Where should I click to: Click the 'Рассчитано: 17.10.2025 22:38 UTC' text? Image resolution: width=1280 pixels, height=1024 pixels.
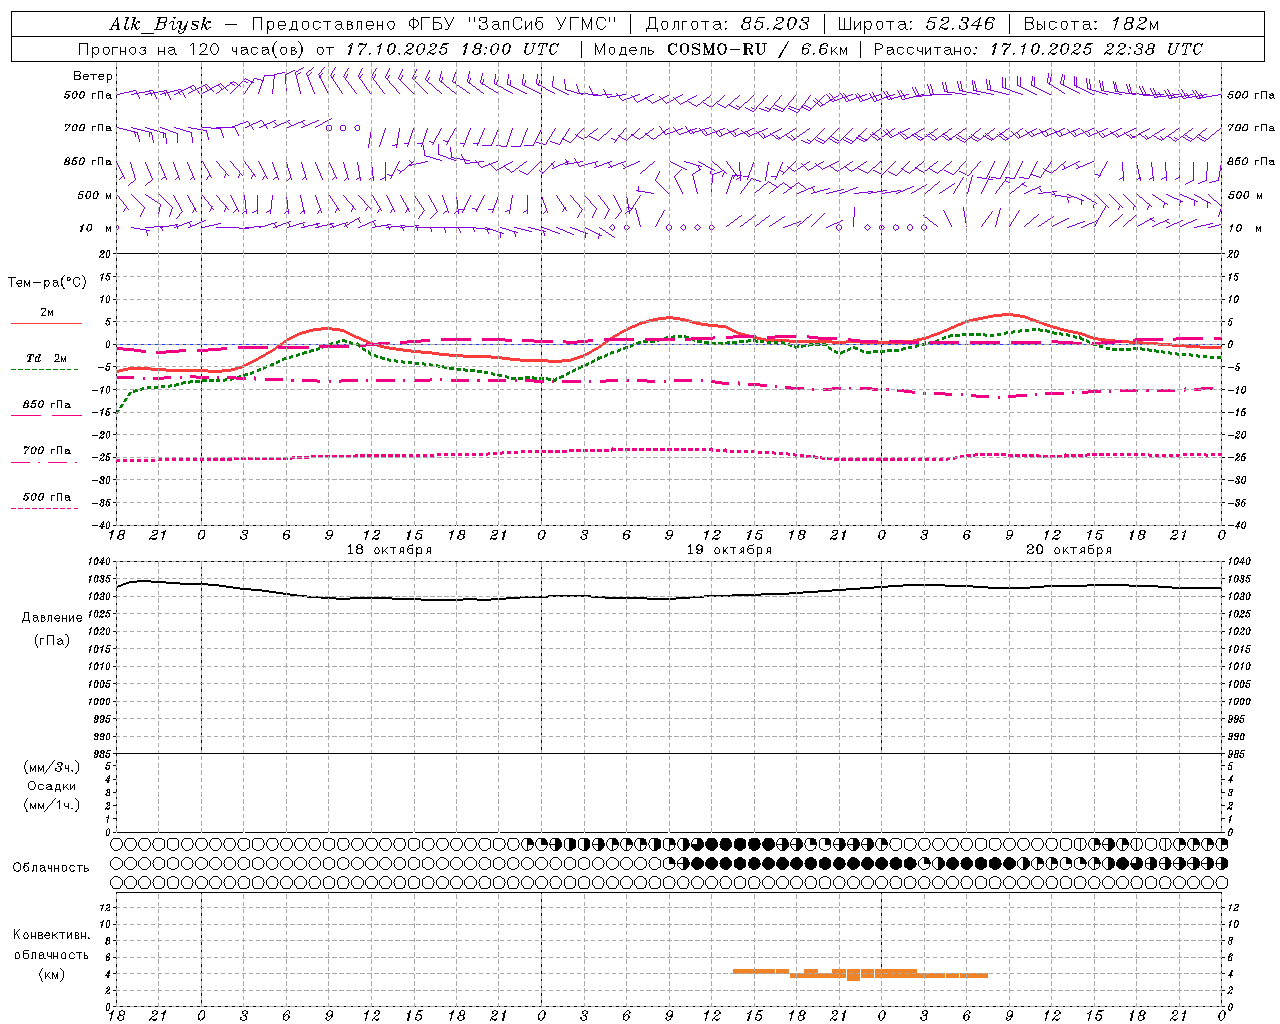1038,49
